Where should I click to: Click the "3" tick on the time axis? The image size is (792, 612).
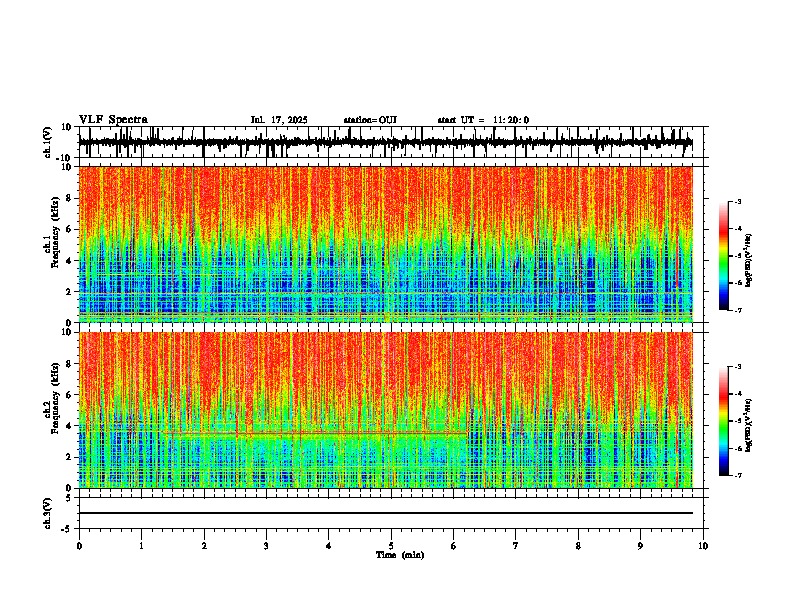pyautogui.click(x=266, y=546)
